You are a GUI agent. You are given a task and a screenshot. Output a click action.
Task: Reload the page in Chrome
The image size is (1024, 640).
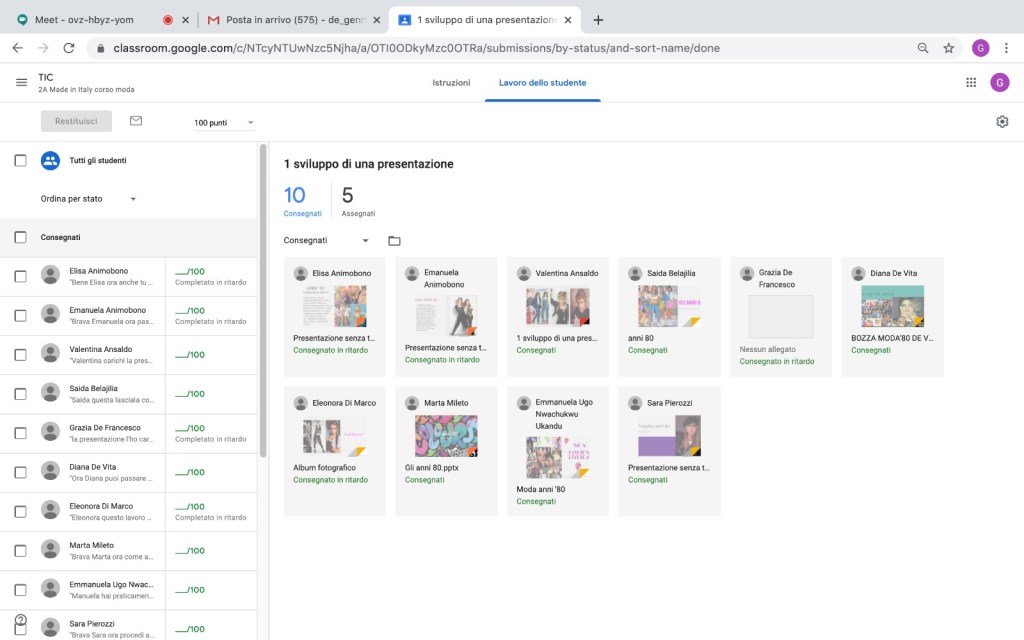point(69,48)
